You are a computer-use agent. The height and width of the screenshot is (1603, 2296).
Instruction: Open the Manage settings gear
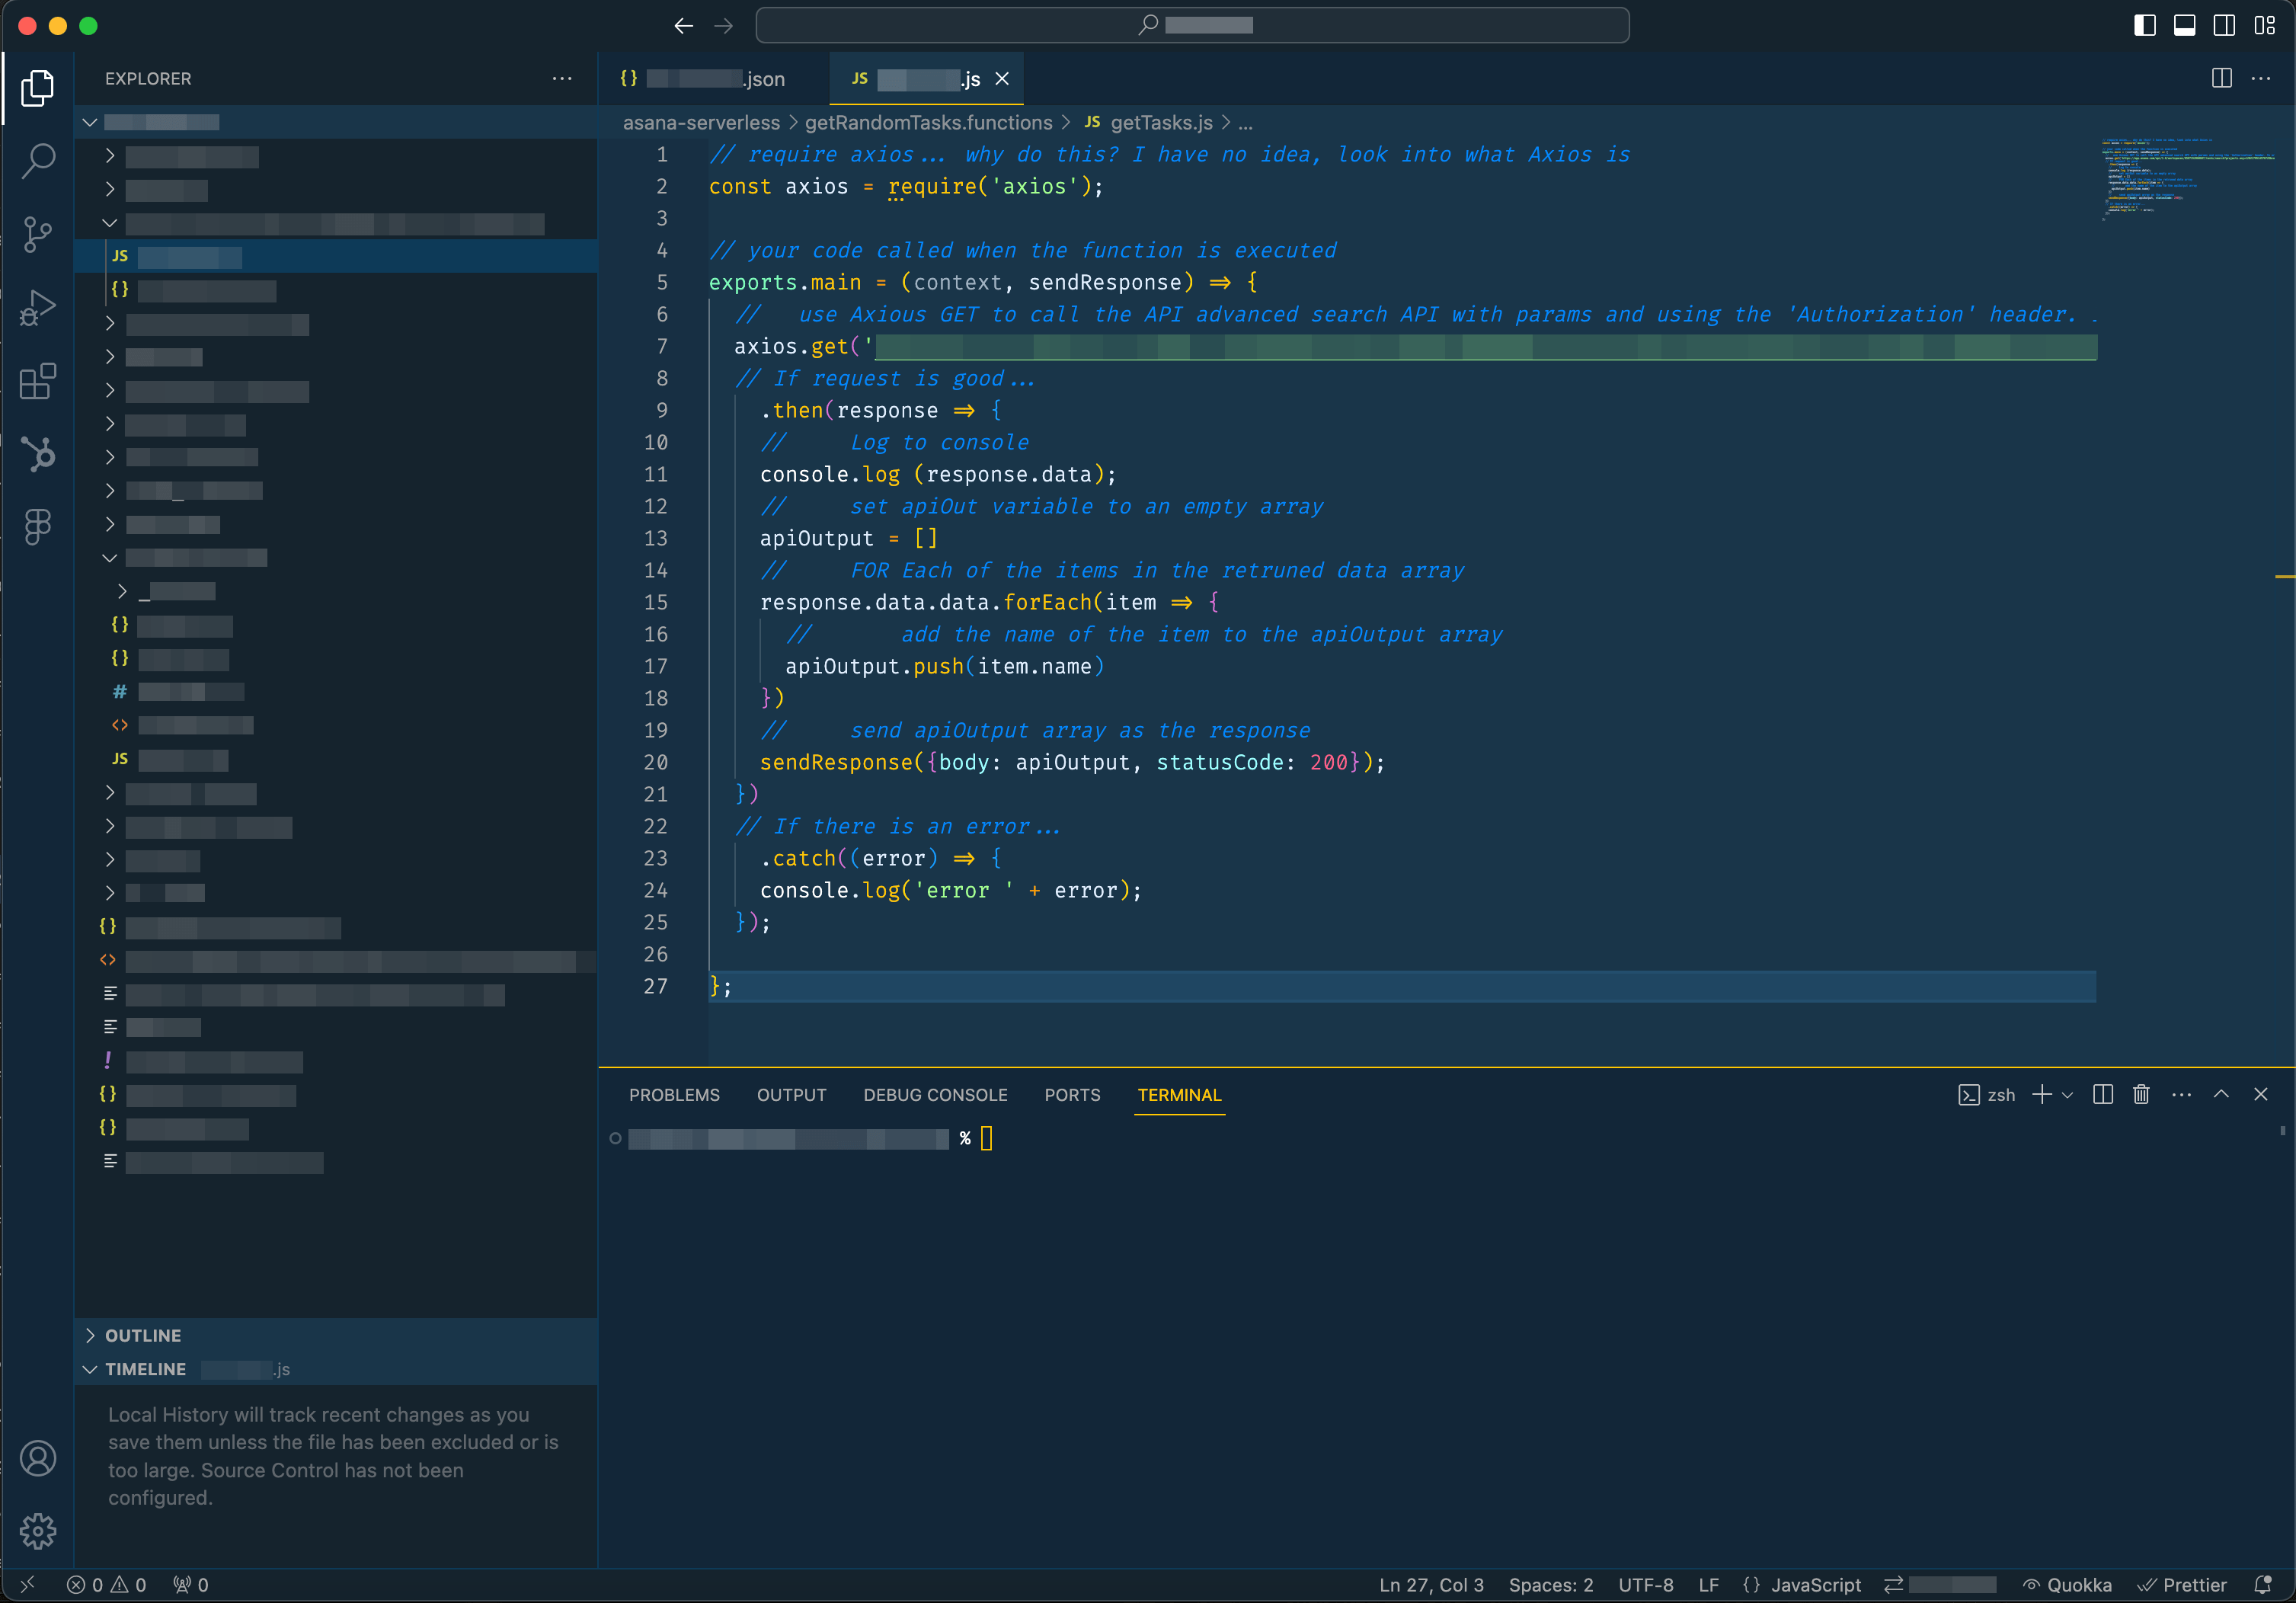[x=38, y=1531]
